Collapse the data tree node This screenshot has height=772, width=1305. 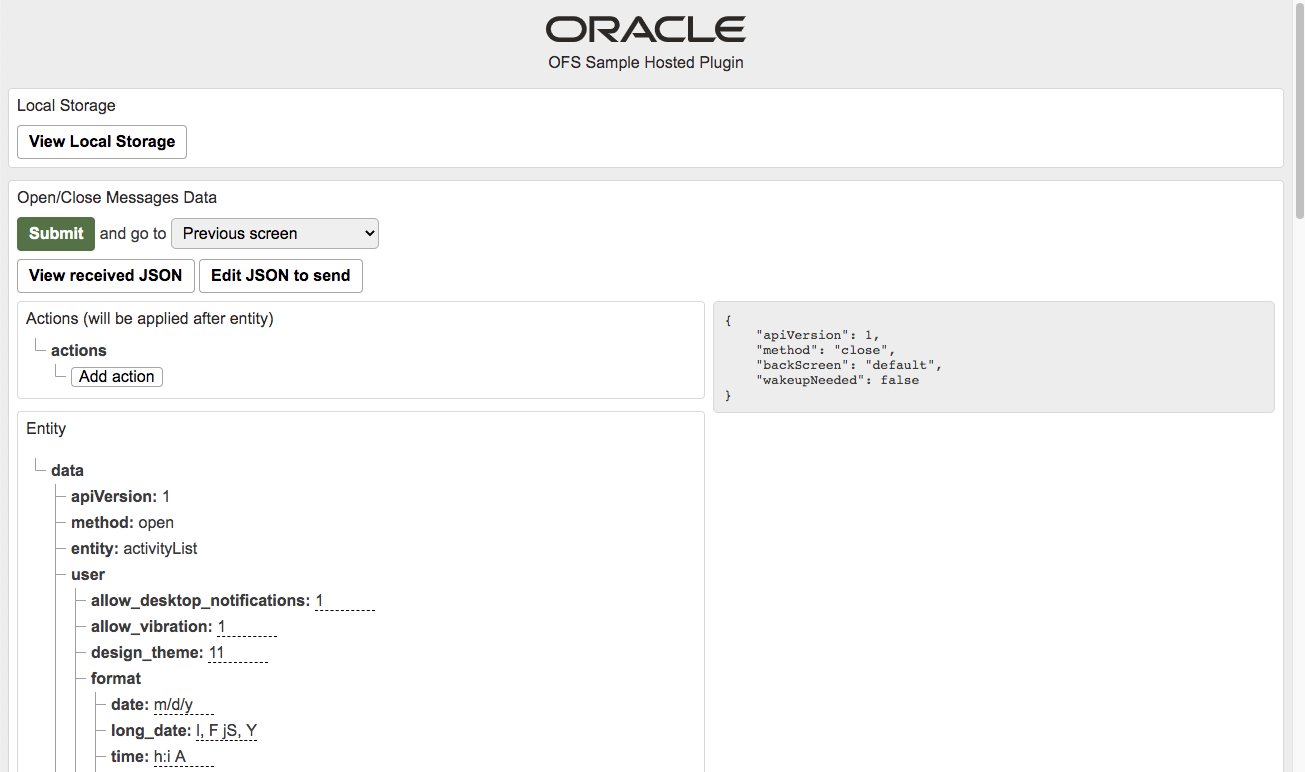click(67, 470)
